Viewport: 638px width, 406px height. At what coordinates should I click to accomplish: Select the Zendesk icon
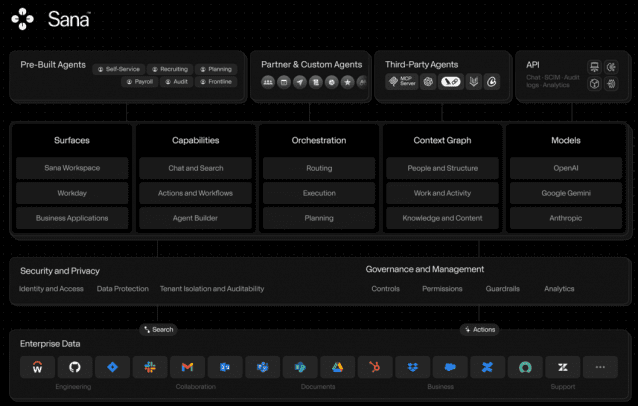point(563,367)
